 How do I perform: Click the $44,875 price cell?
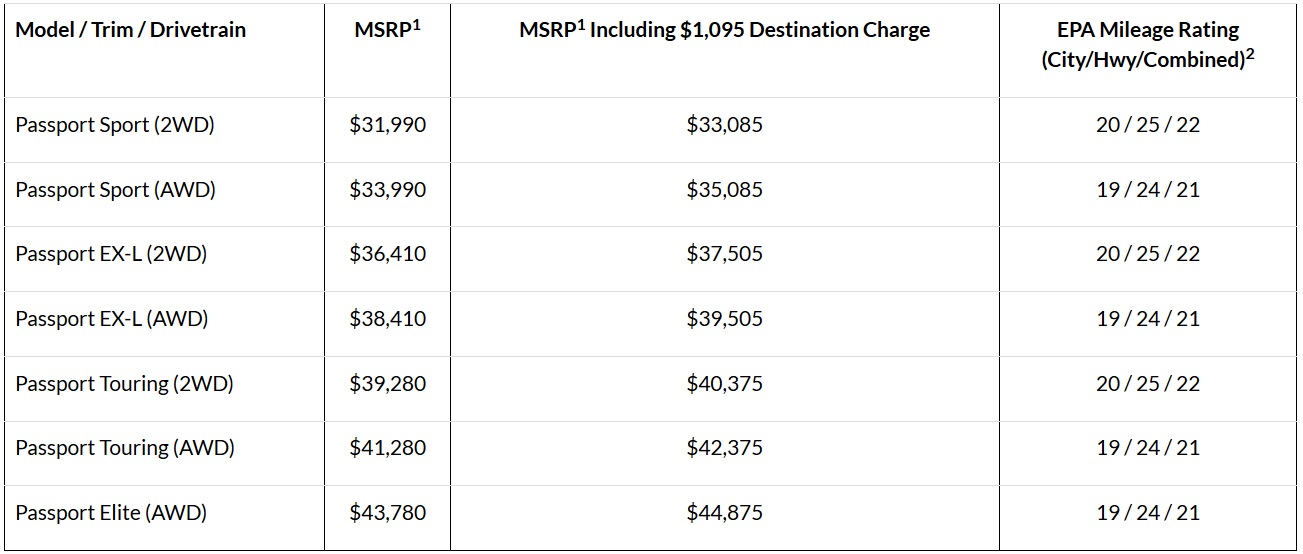[724, 513]
